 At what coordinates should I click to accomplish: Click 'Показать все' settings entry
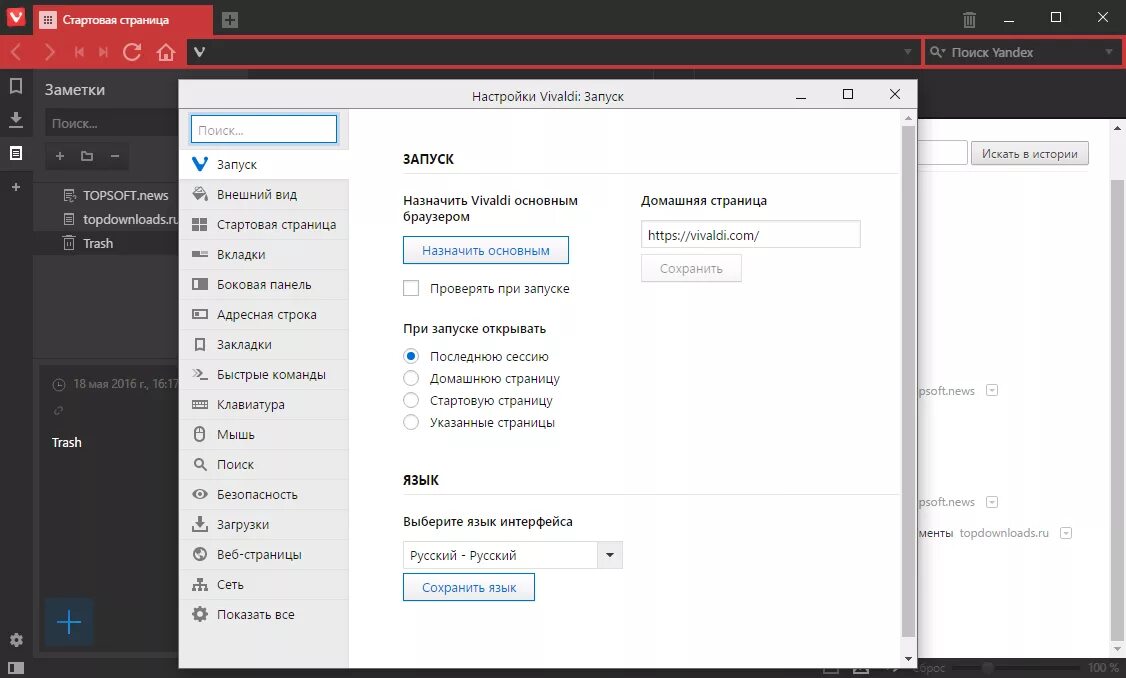[264, 615]
